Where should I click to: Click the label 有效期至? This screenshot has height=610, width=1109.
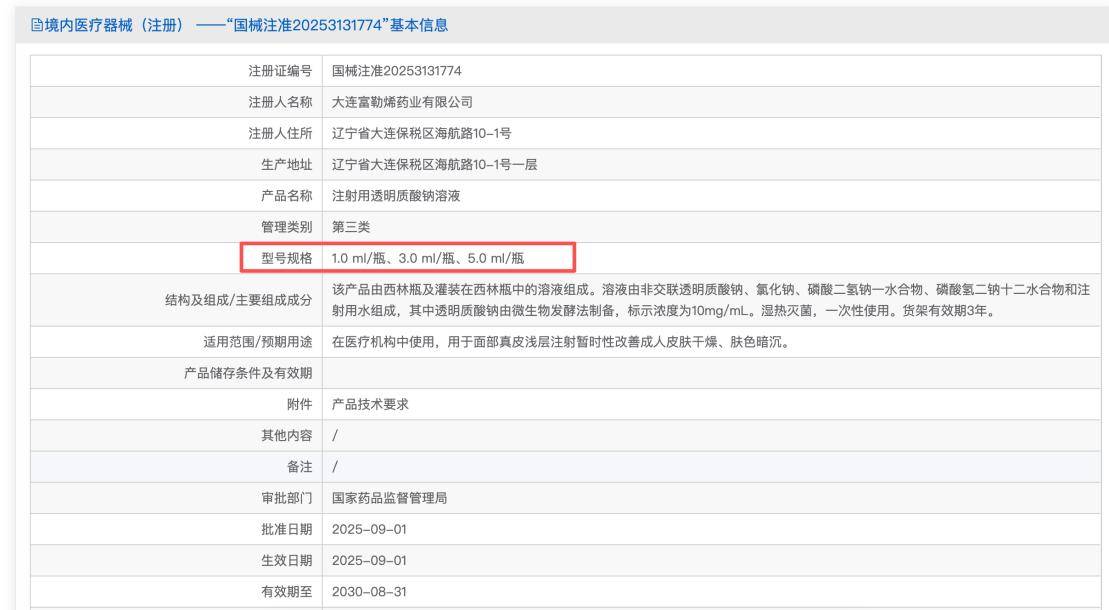[x=286, y=591]
